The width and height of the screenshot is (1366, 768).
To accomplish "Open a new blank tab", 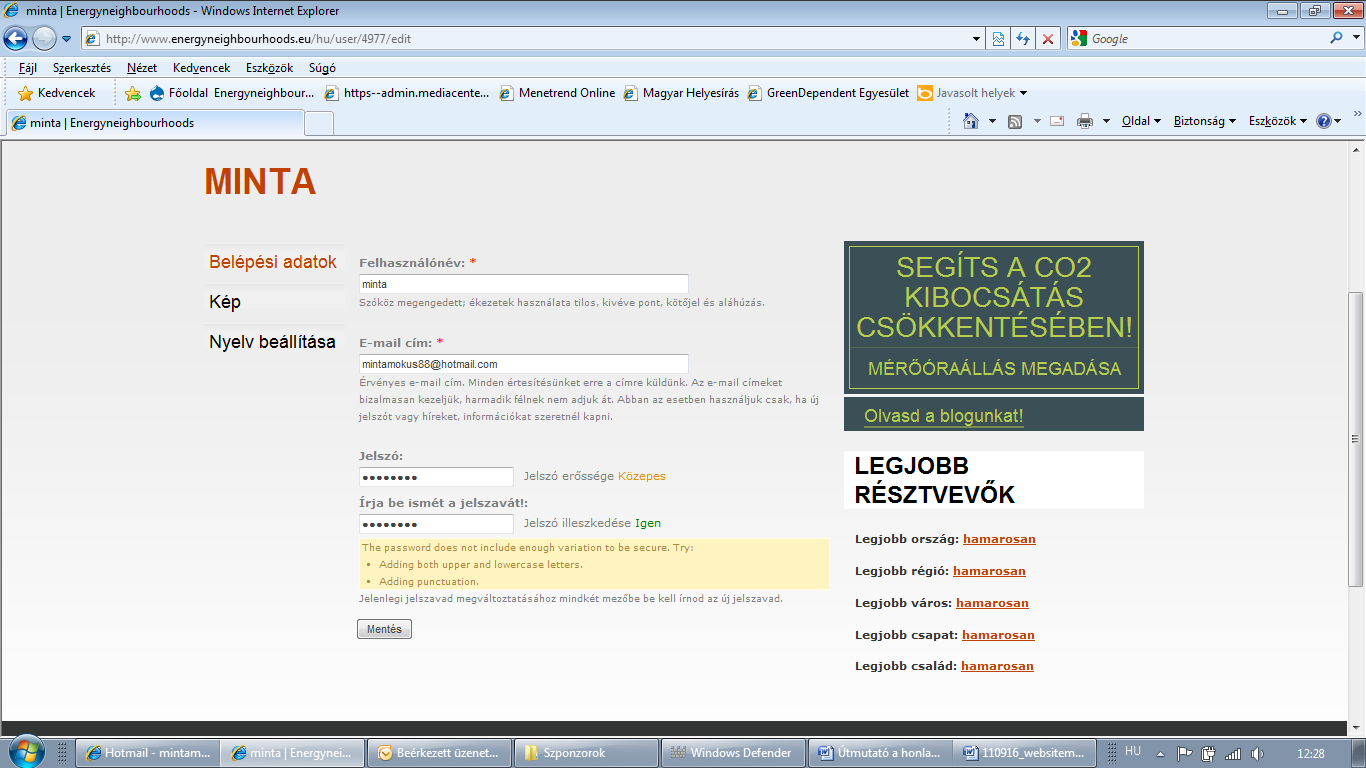I will pos(319,123).
